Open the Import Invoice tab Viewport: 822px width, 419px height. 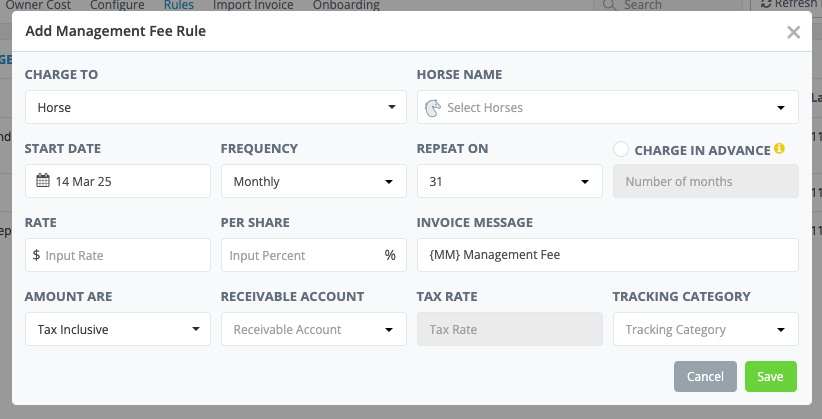coord(253,5)
